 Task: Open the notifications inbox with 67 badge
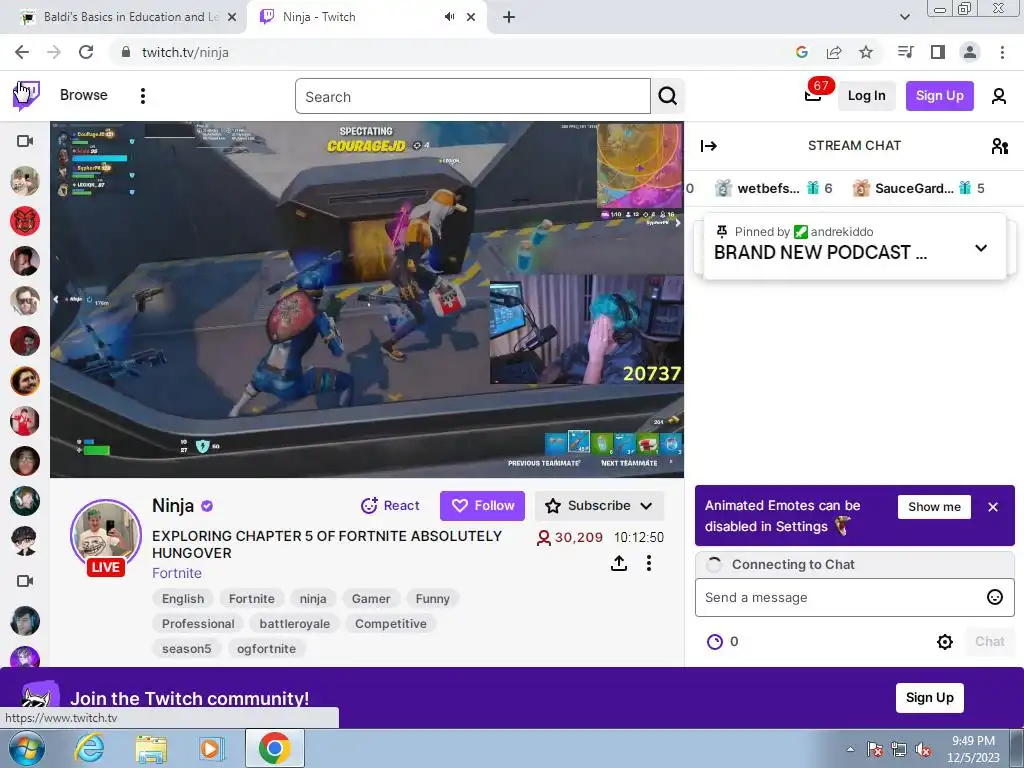pyautogui.click(x=813, y=95)
